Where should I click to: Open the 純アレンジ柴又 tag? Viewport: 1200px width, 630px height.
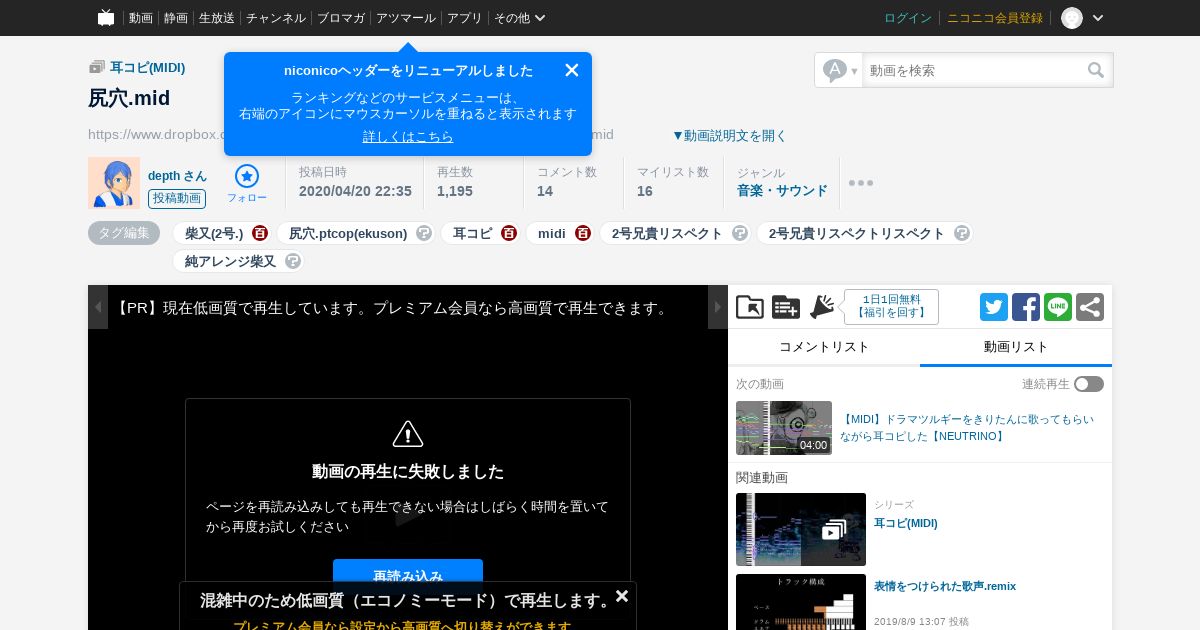(230, 261)
